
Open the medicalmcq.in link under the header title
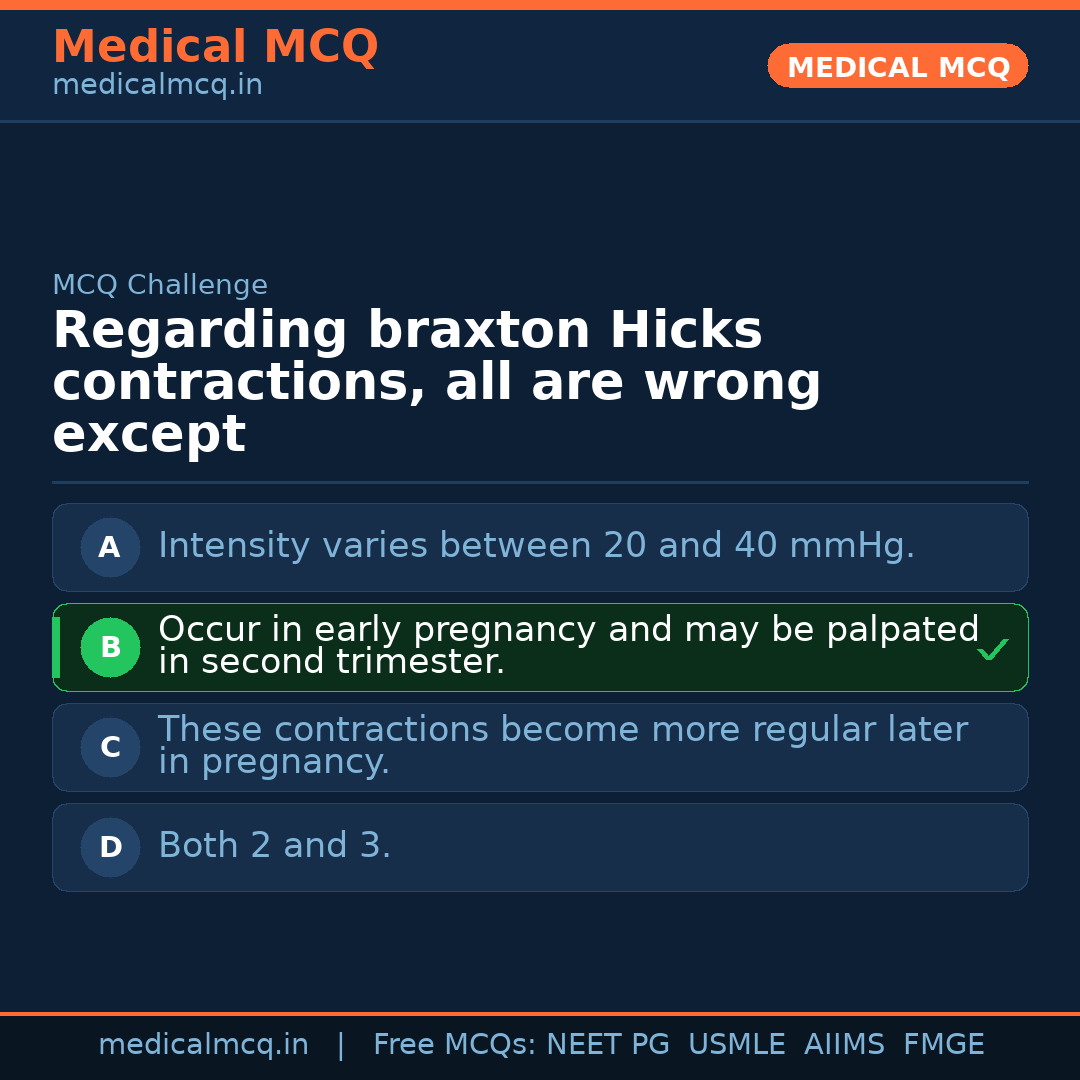click(x=157, y=86)
